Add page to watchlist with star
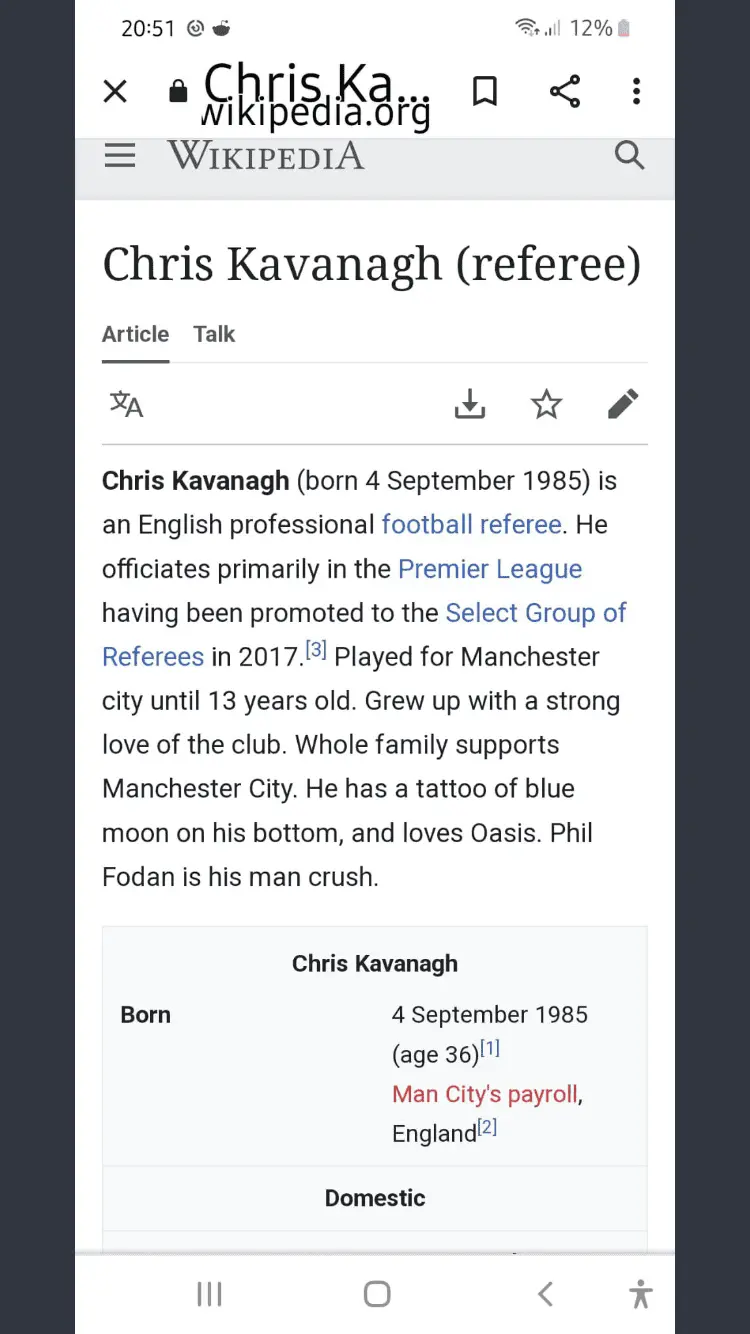The height and width of the screenshot is (1334, 750). coord(546,404)
